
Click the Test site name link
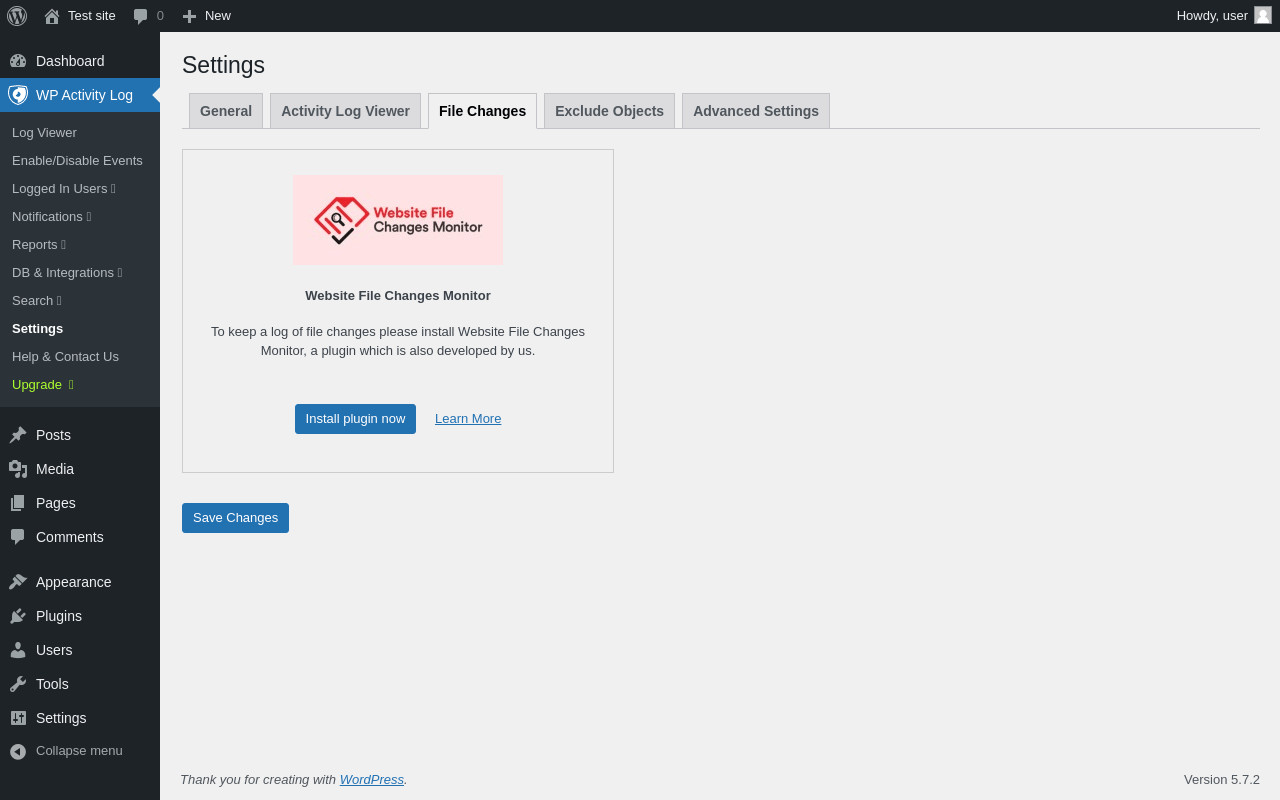click(x=92, y=16)
